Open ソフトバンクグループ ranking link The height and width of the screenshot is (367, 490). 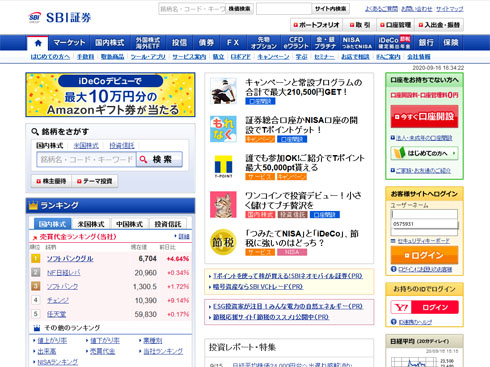pos(70,259)
